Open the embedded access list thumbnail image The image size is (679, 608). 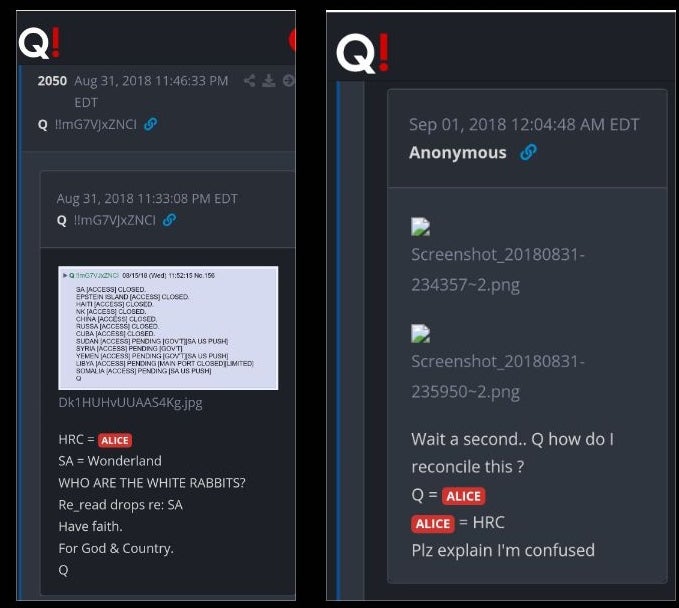click(x=168, y=328)
